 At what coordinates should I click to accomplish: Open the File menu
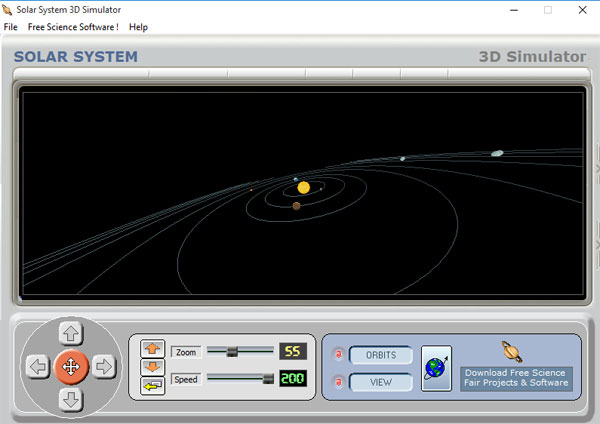click(11, 27)
